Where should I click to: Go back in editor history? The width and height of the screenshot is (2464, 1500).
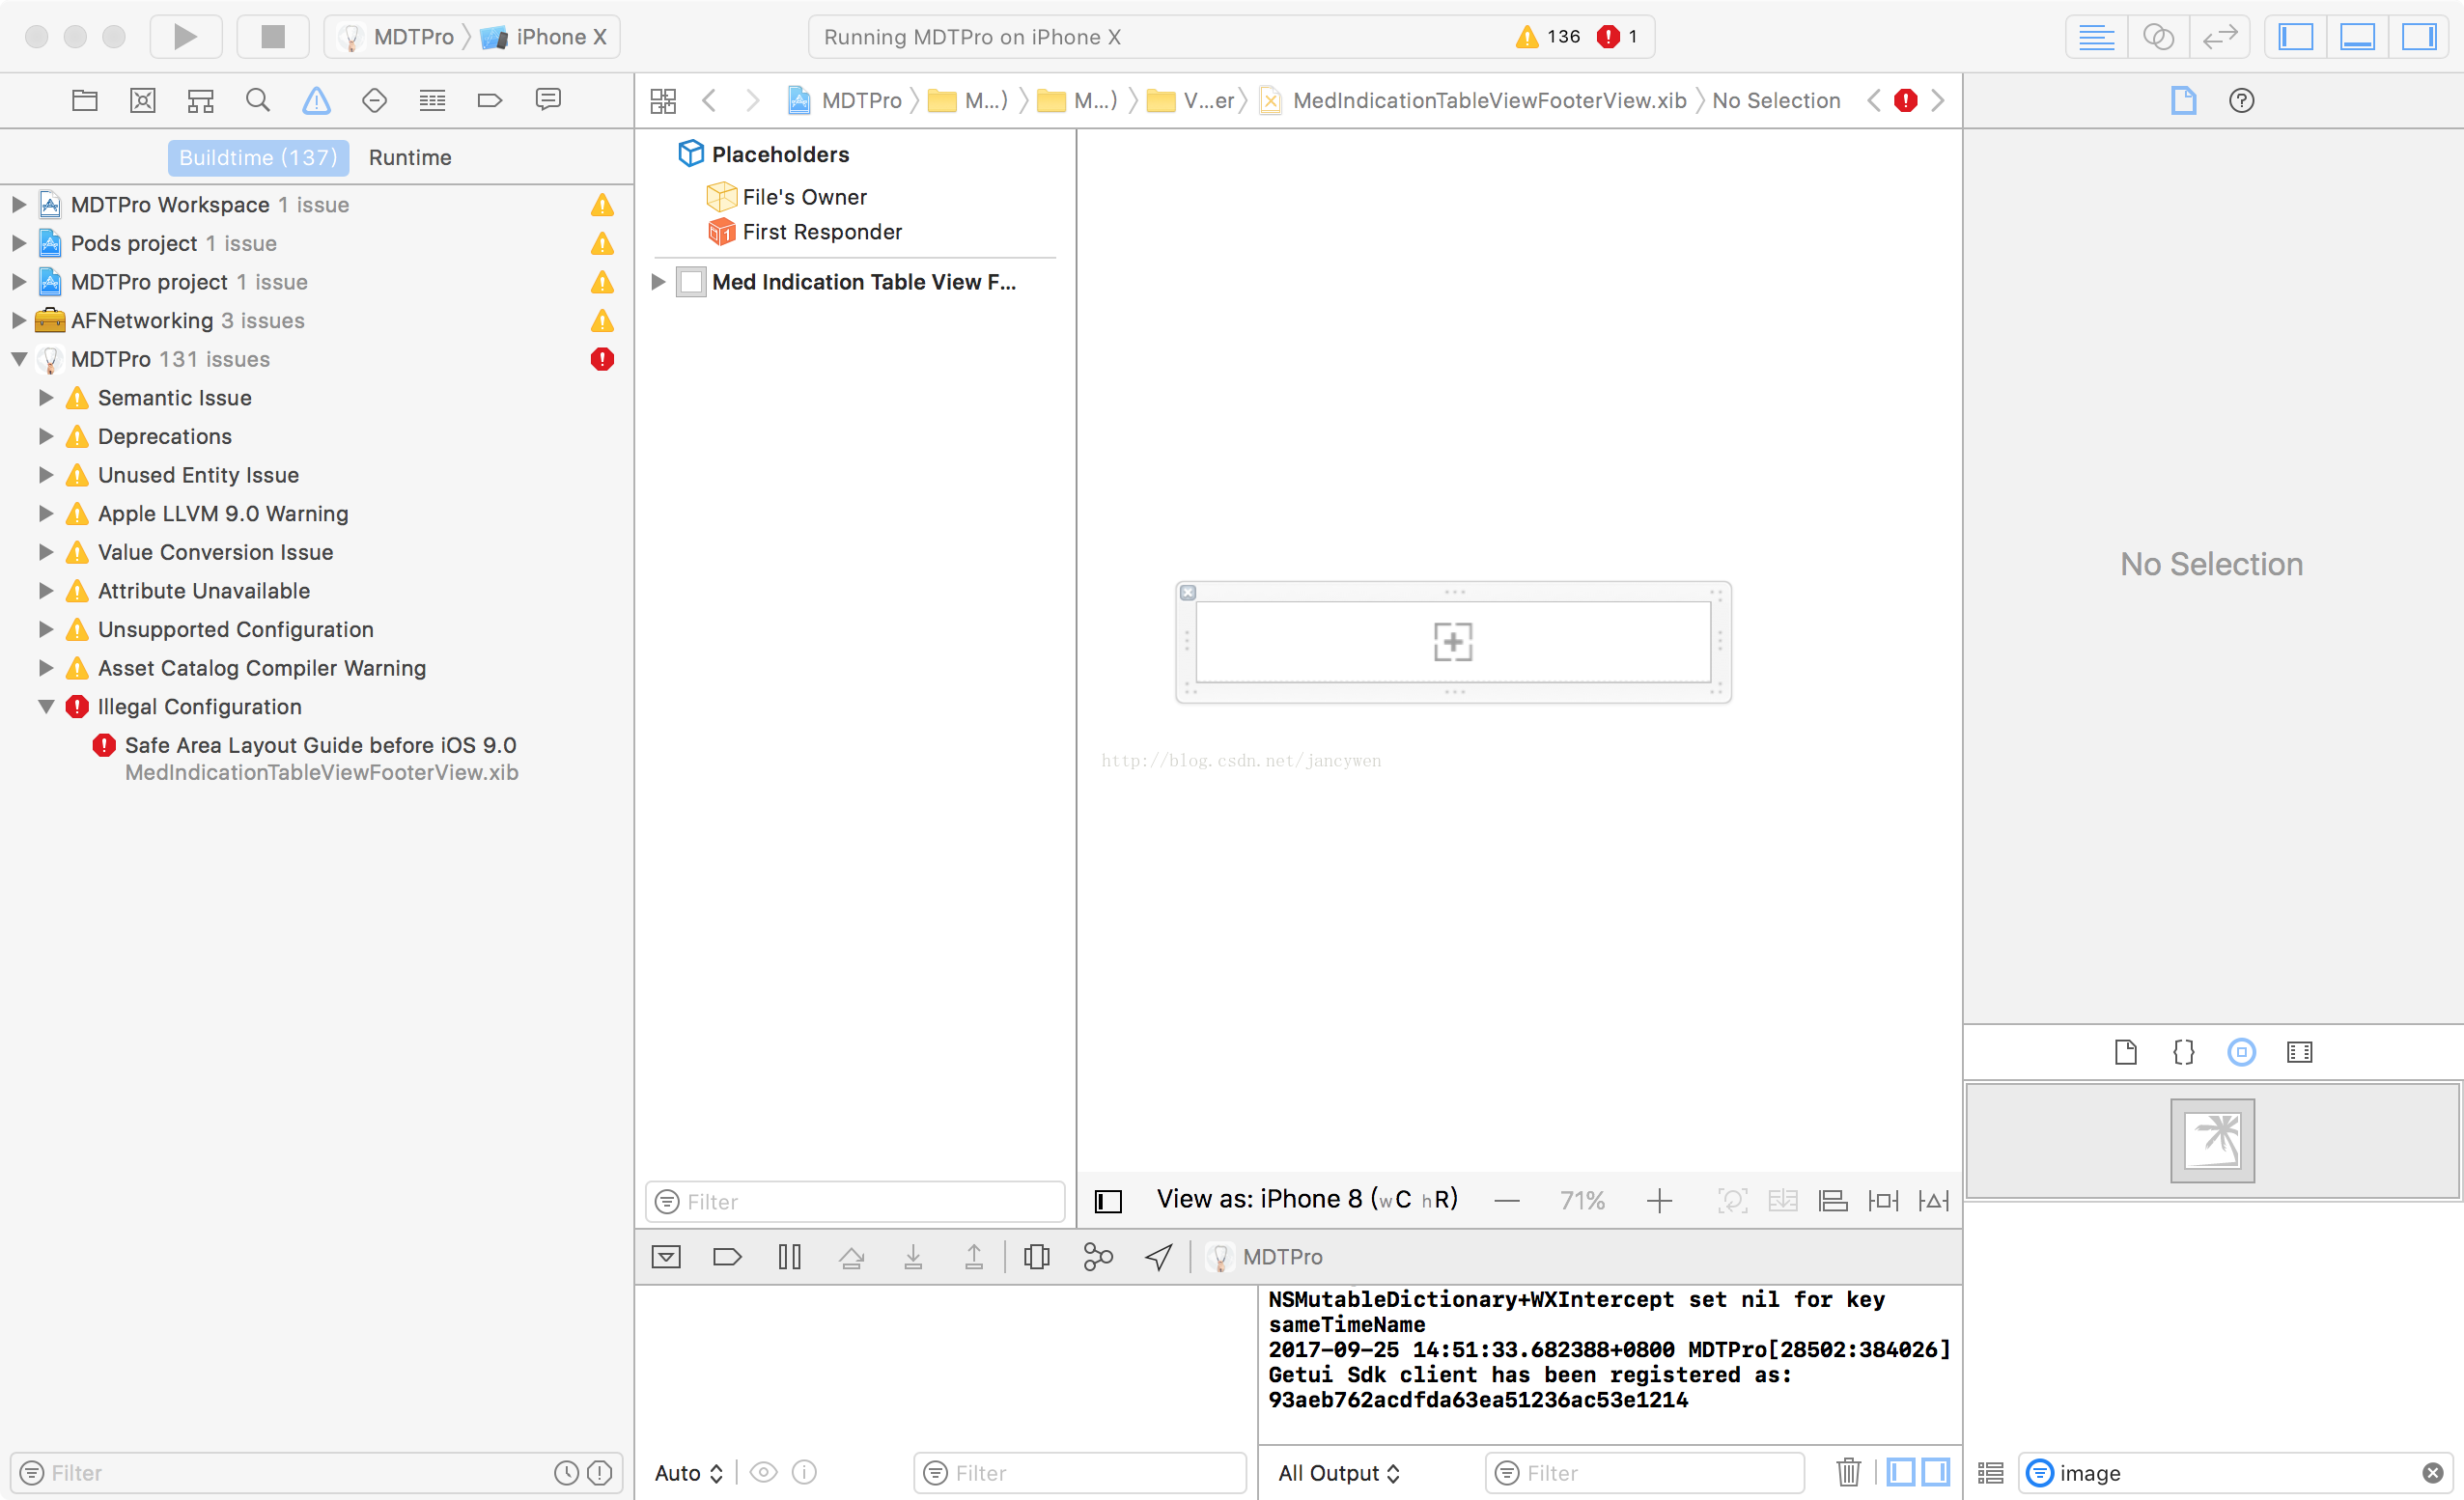click(709, 100)
